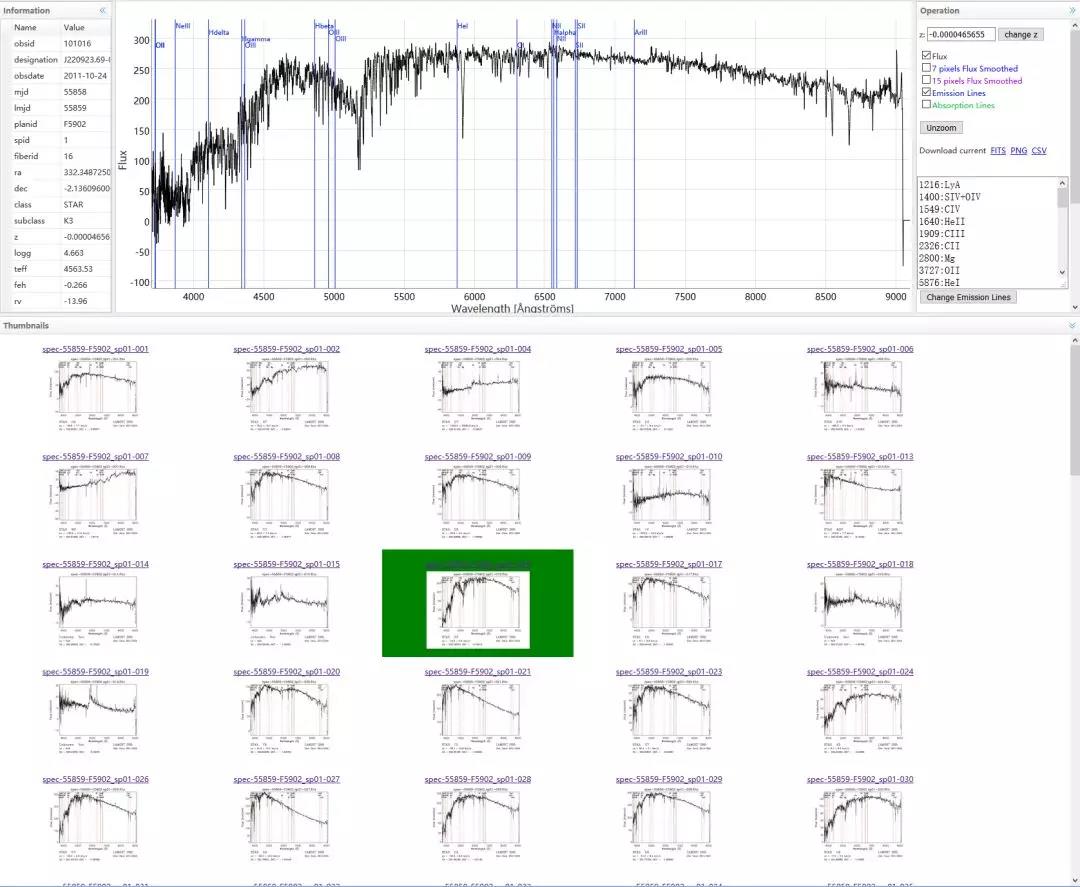The image size is (1080, 887).
Task: Click the Change Emission Lines button
Action: [x=968, y=297]
